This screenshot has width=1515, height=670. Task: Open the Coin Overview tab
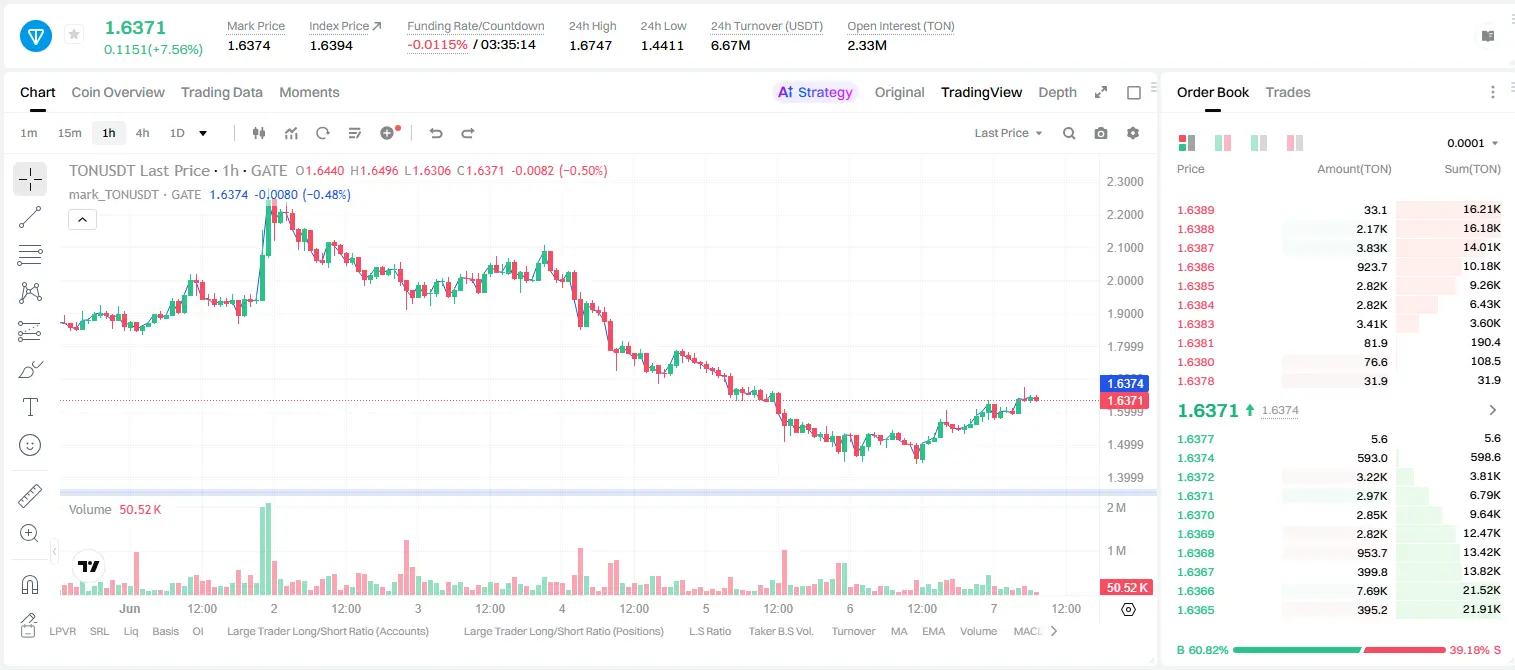pyautogui.click(x=118, y=92)
